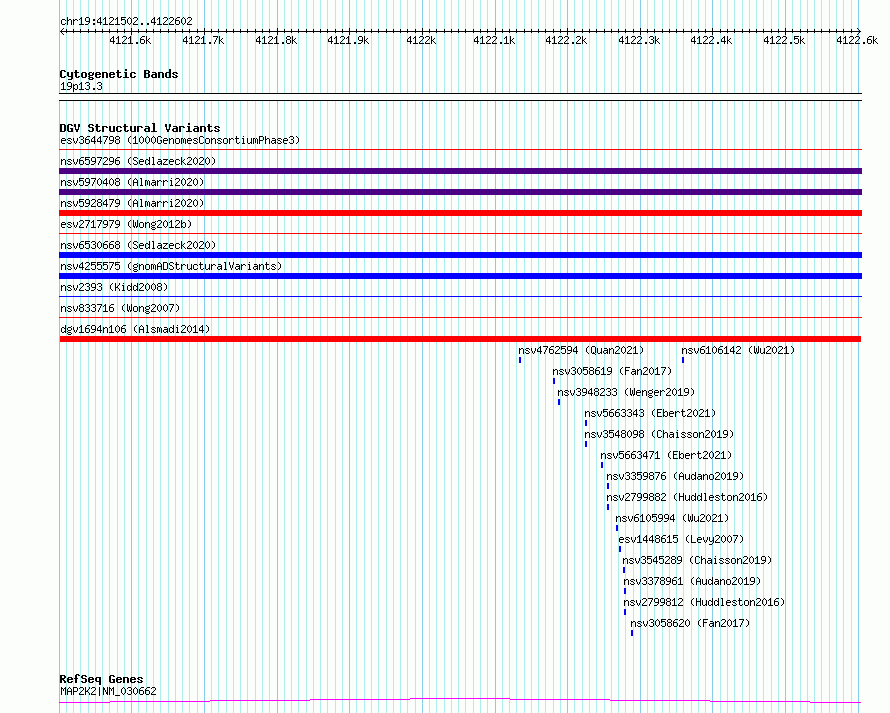
Task: Click the red bar under nsv5928479
Action: pos(460,213)
